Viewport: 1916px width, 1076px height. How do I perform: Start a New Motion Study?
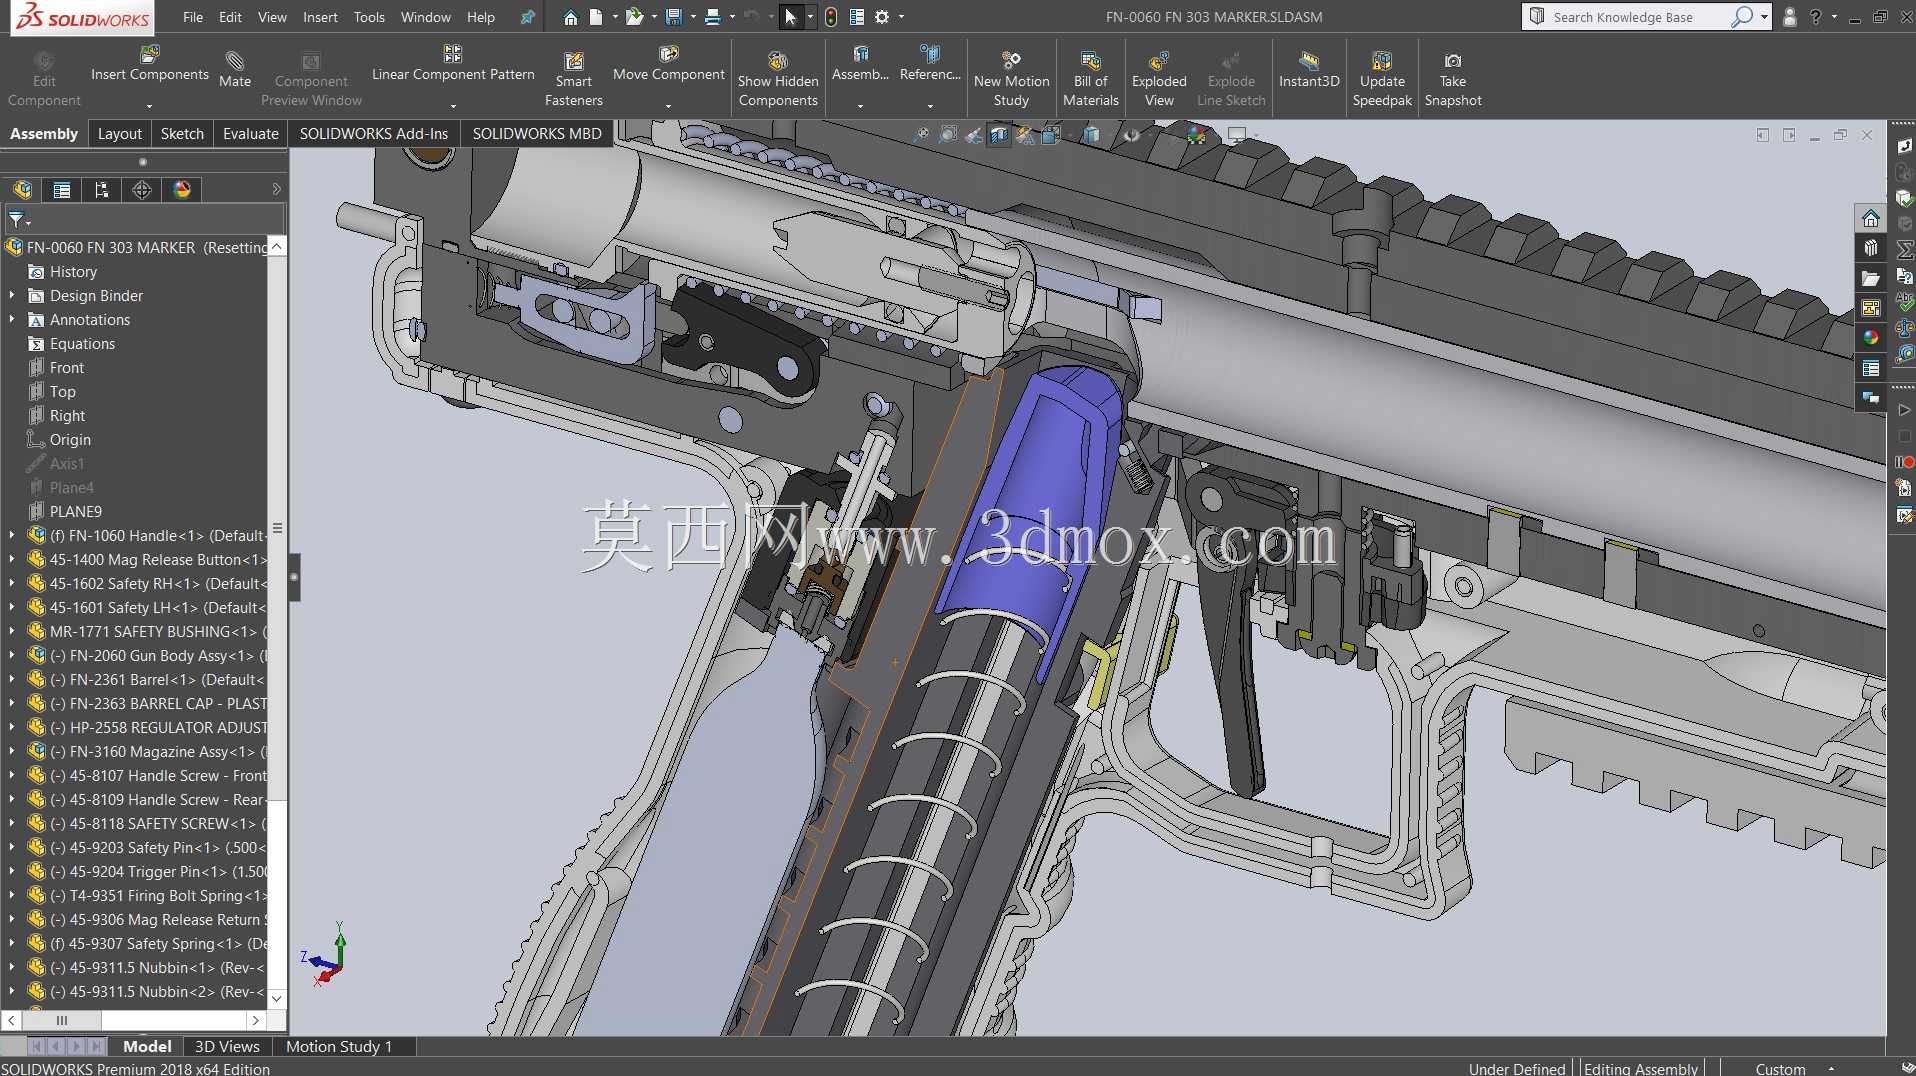pos(1011,78)
